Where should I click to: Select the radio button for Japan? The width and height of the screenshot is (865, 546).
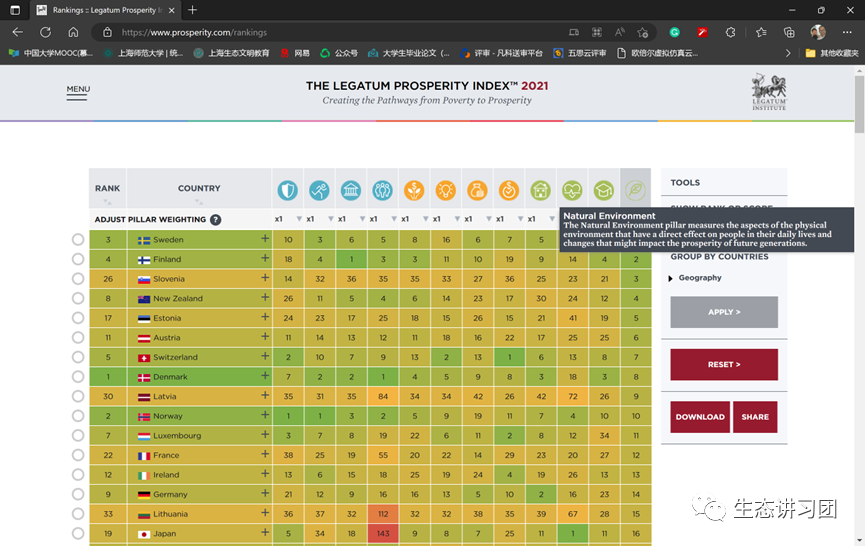(x=78, y=533)
